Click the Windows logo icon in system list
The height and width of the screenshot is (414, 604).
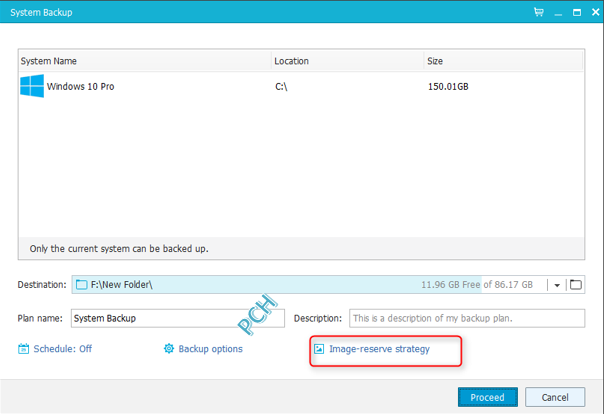(32, 86)
